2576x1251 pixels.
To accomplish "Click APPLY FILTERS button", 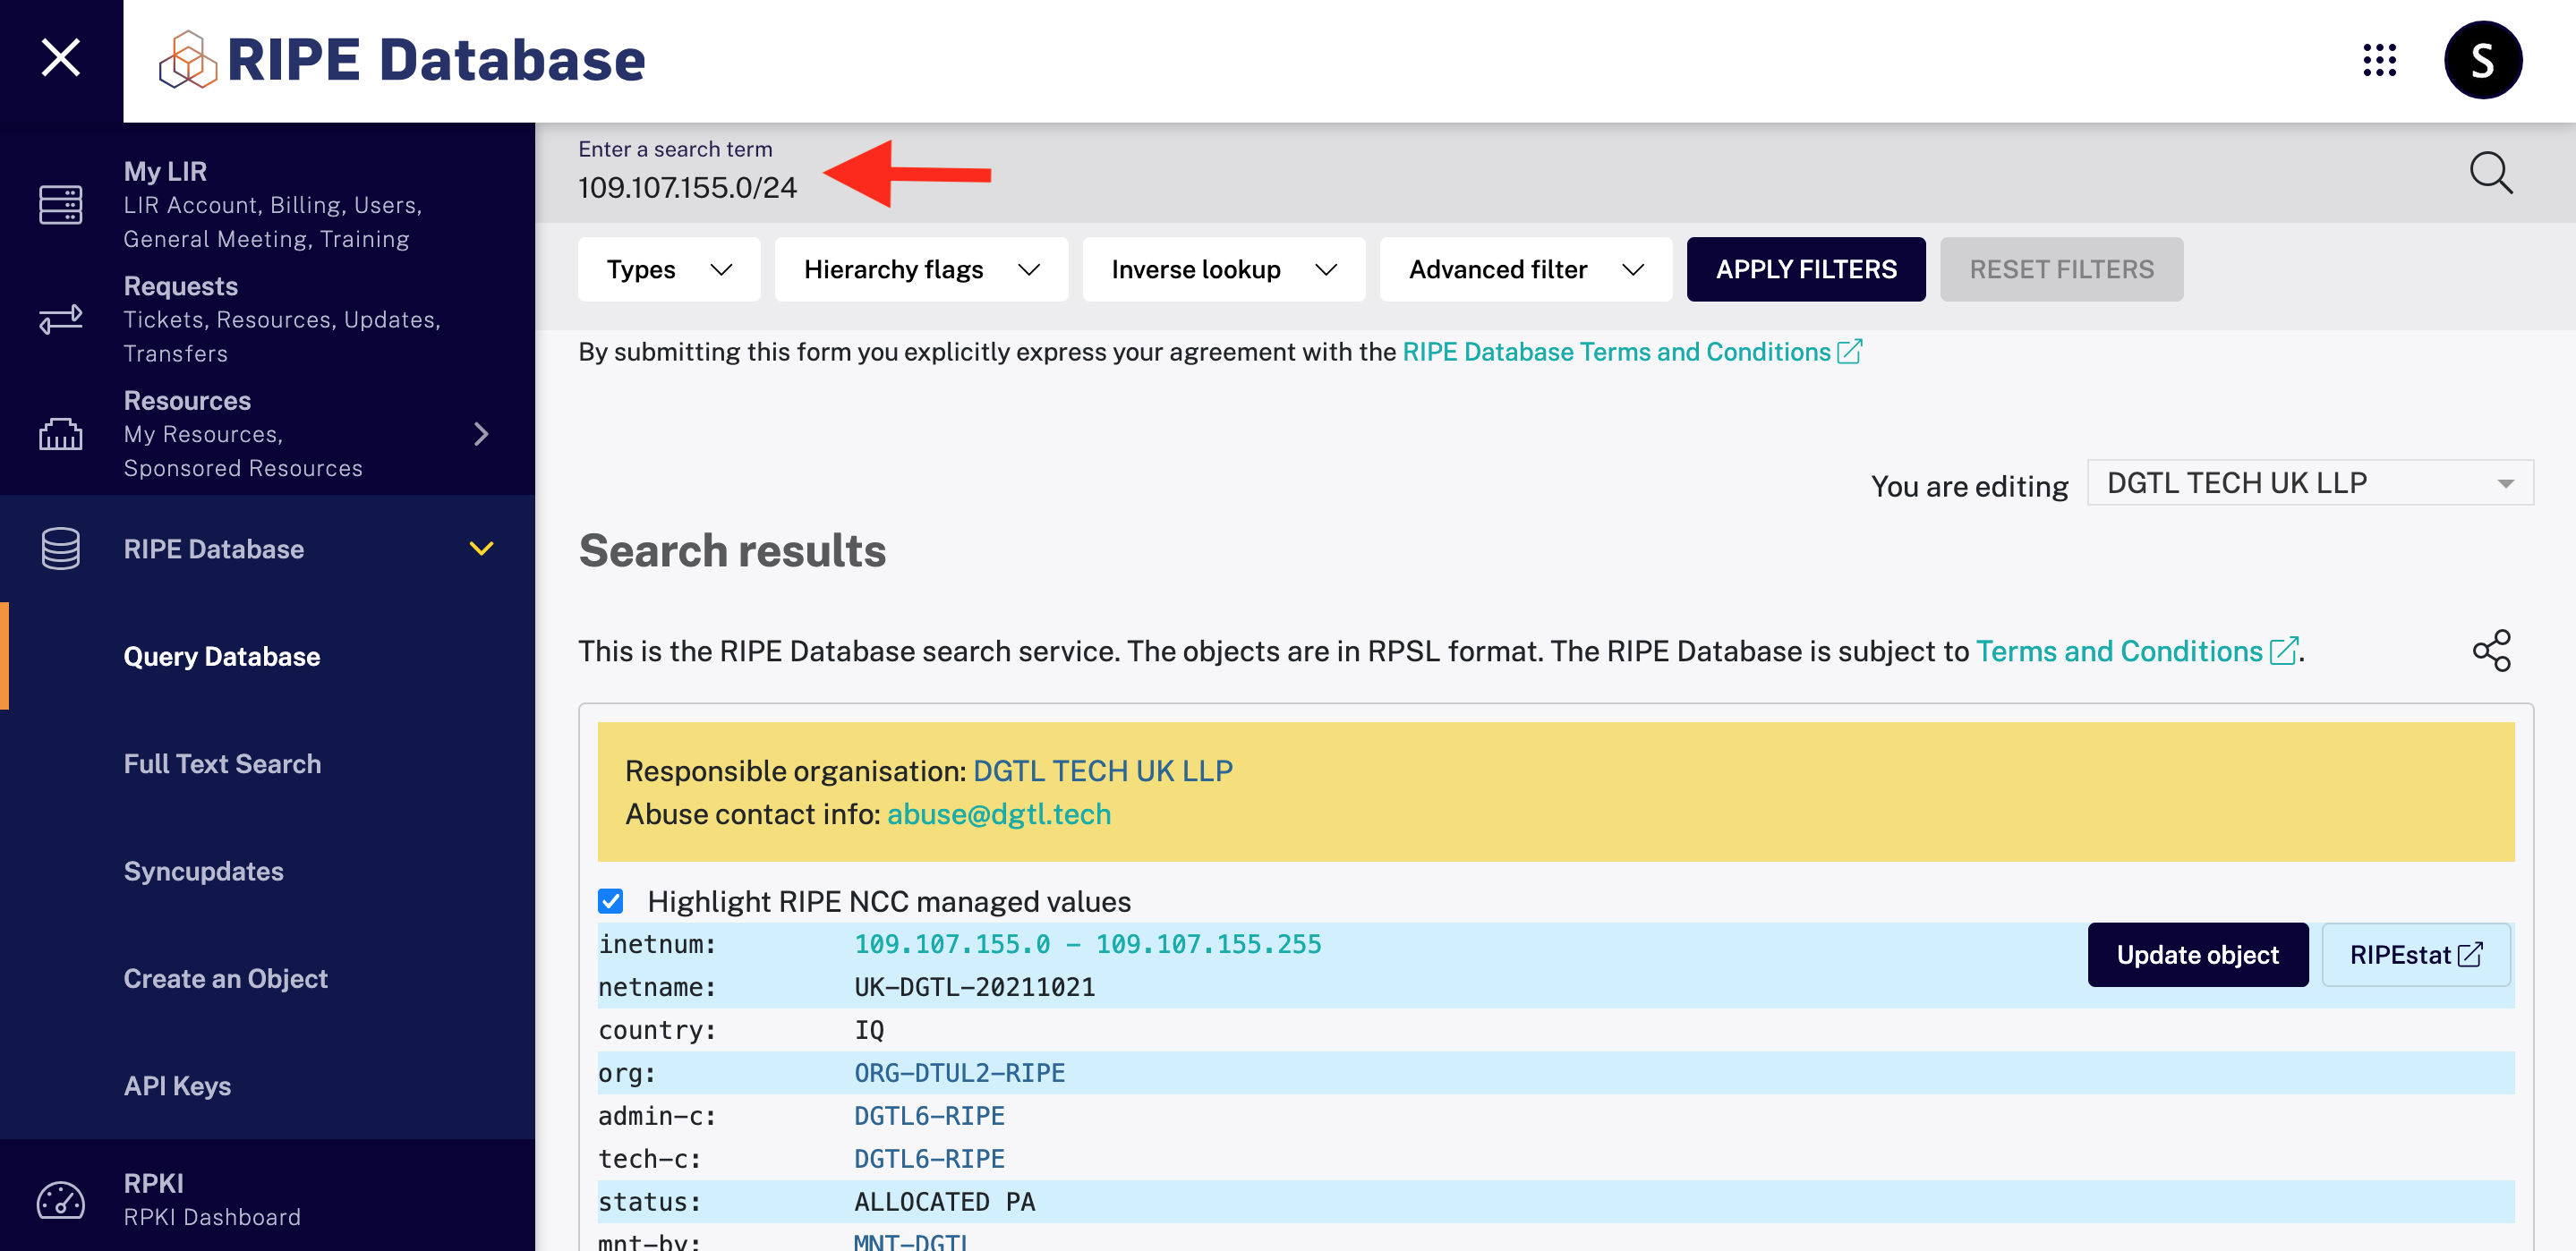I will (x=1806, y=269).
